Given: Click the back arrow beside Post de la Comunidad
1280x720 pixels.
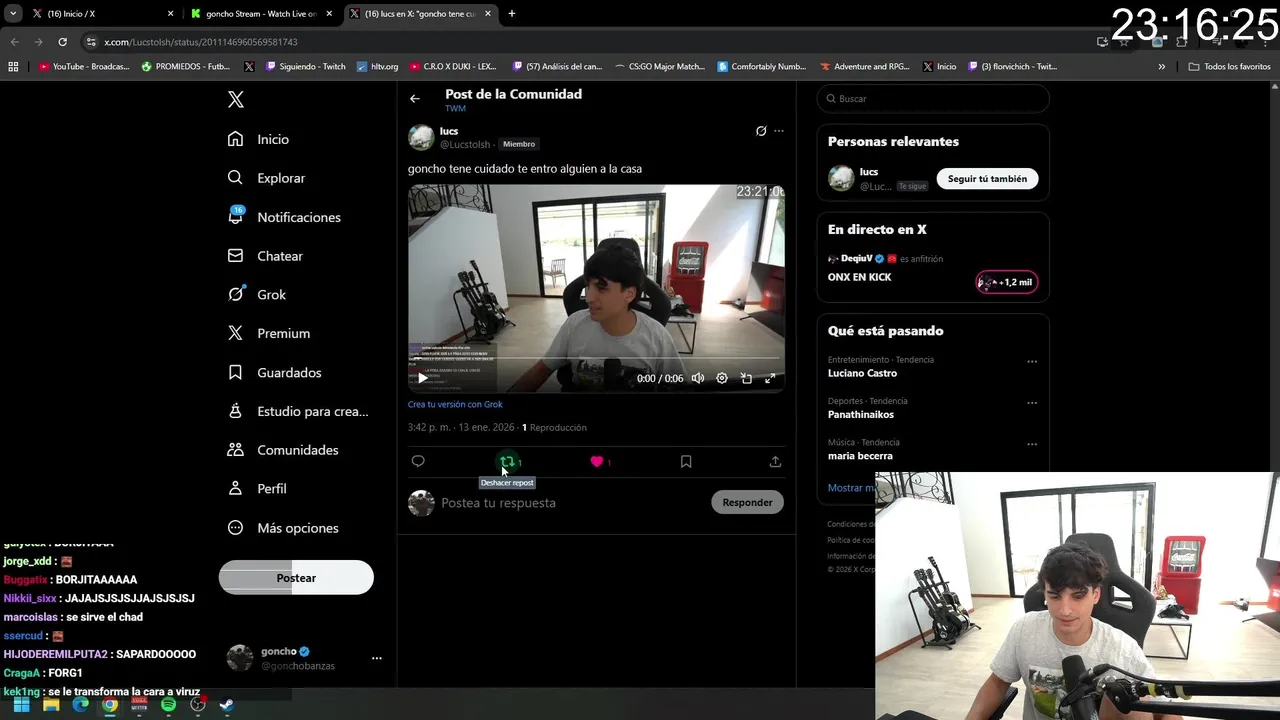Looking at the screenshot, I should coord(415,98).
